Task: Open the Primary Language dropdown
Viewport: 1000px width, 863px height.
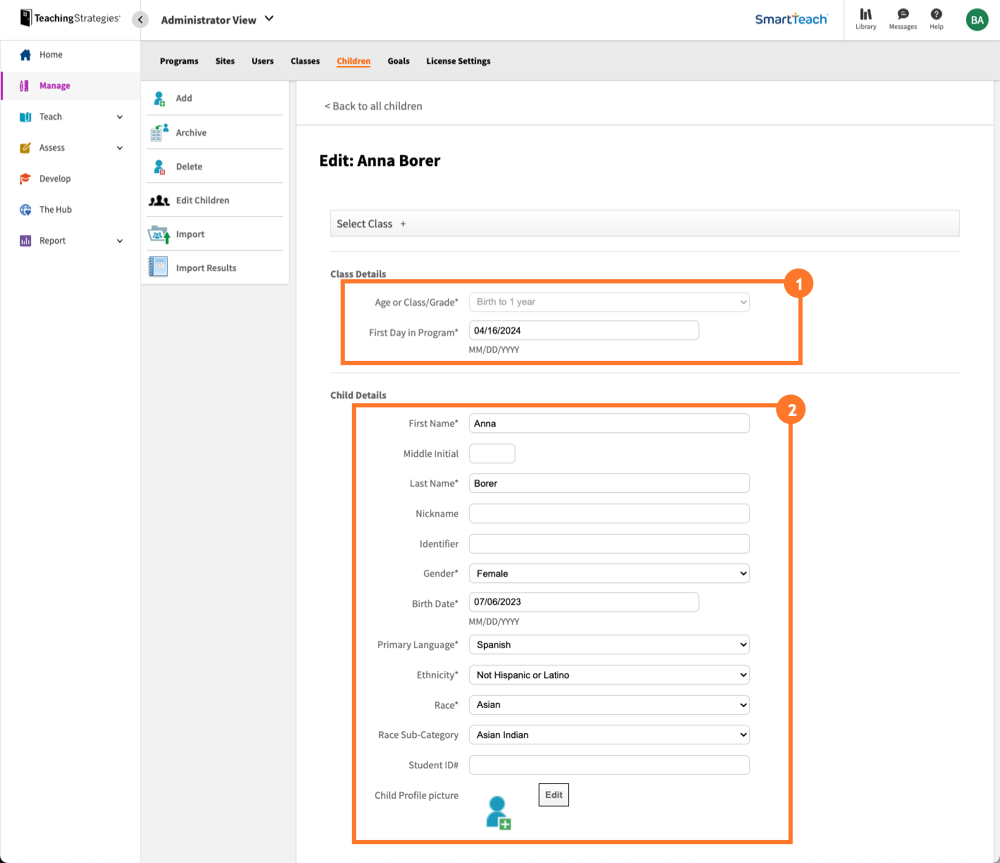Action: 609,644
